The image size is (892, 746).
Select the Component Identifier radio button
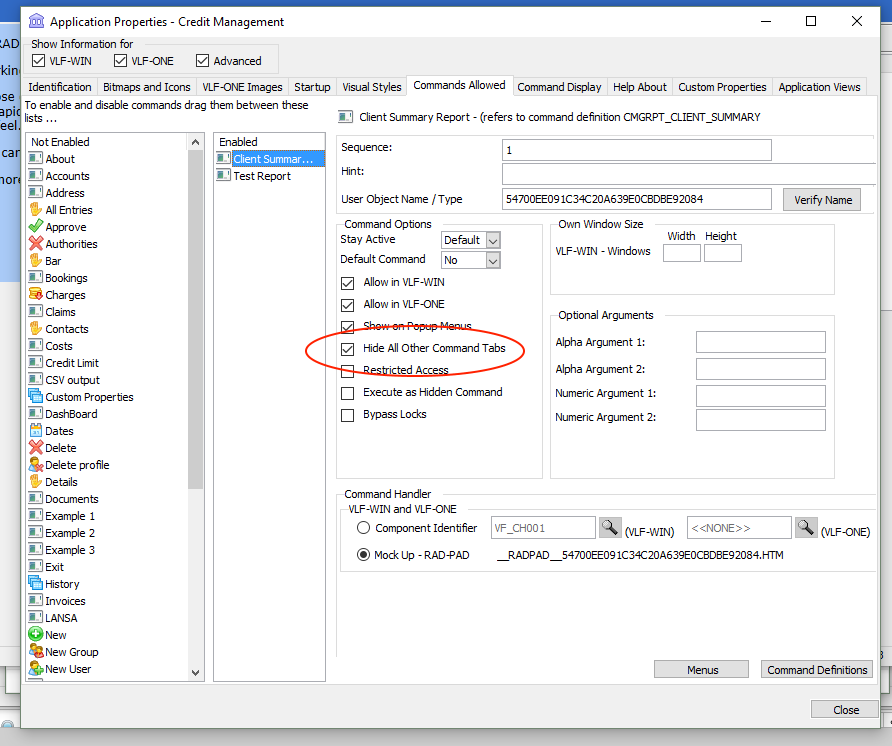pos(364,527)
